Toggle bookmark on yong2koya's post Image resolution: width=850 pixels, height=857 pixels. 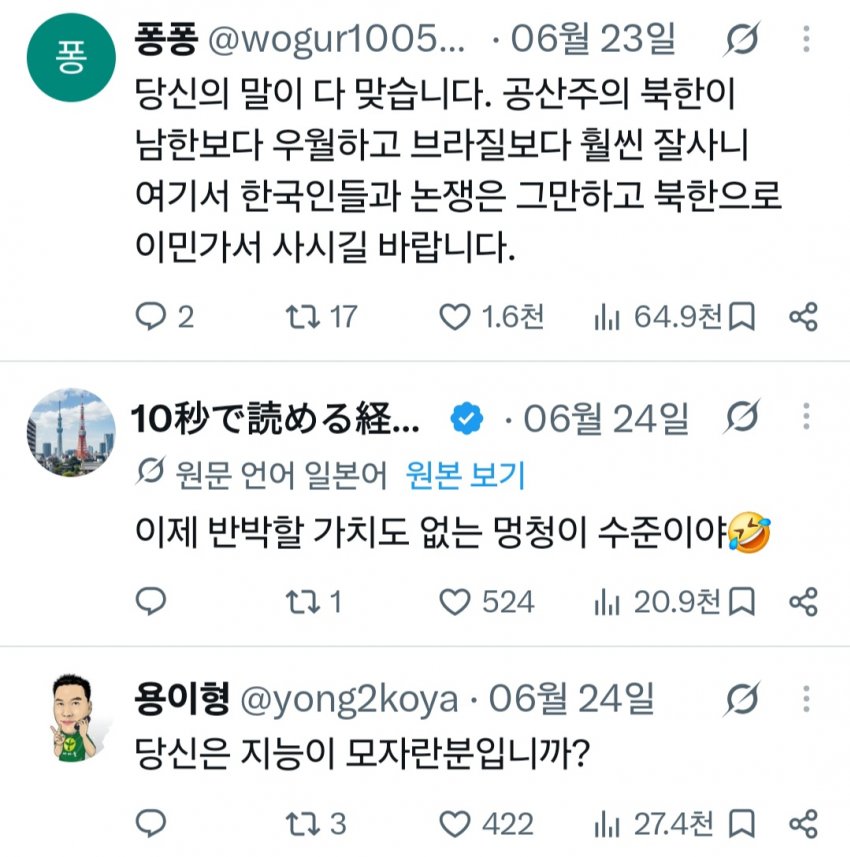pyautogui.click(x=742, y=824)
